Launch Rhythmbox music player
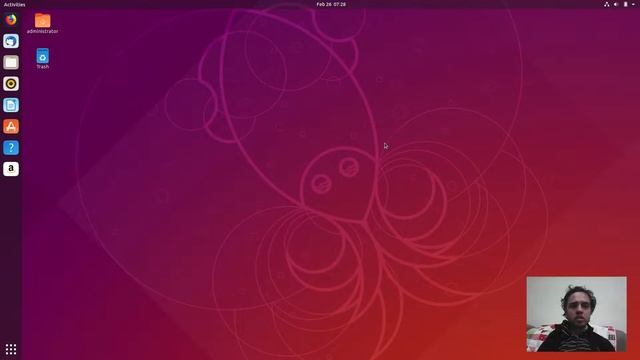 click(x=11, y=84)
